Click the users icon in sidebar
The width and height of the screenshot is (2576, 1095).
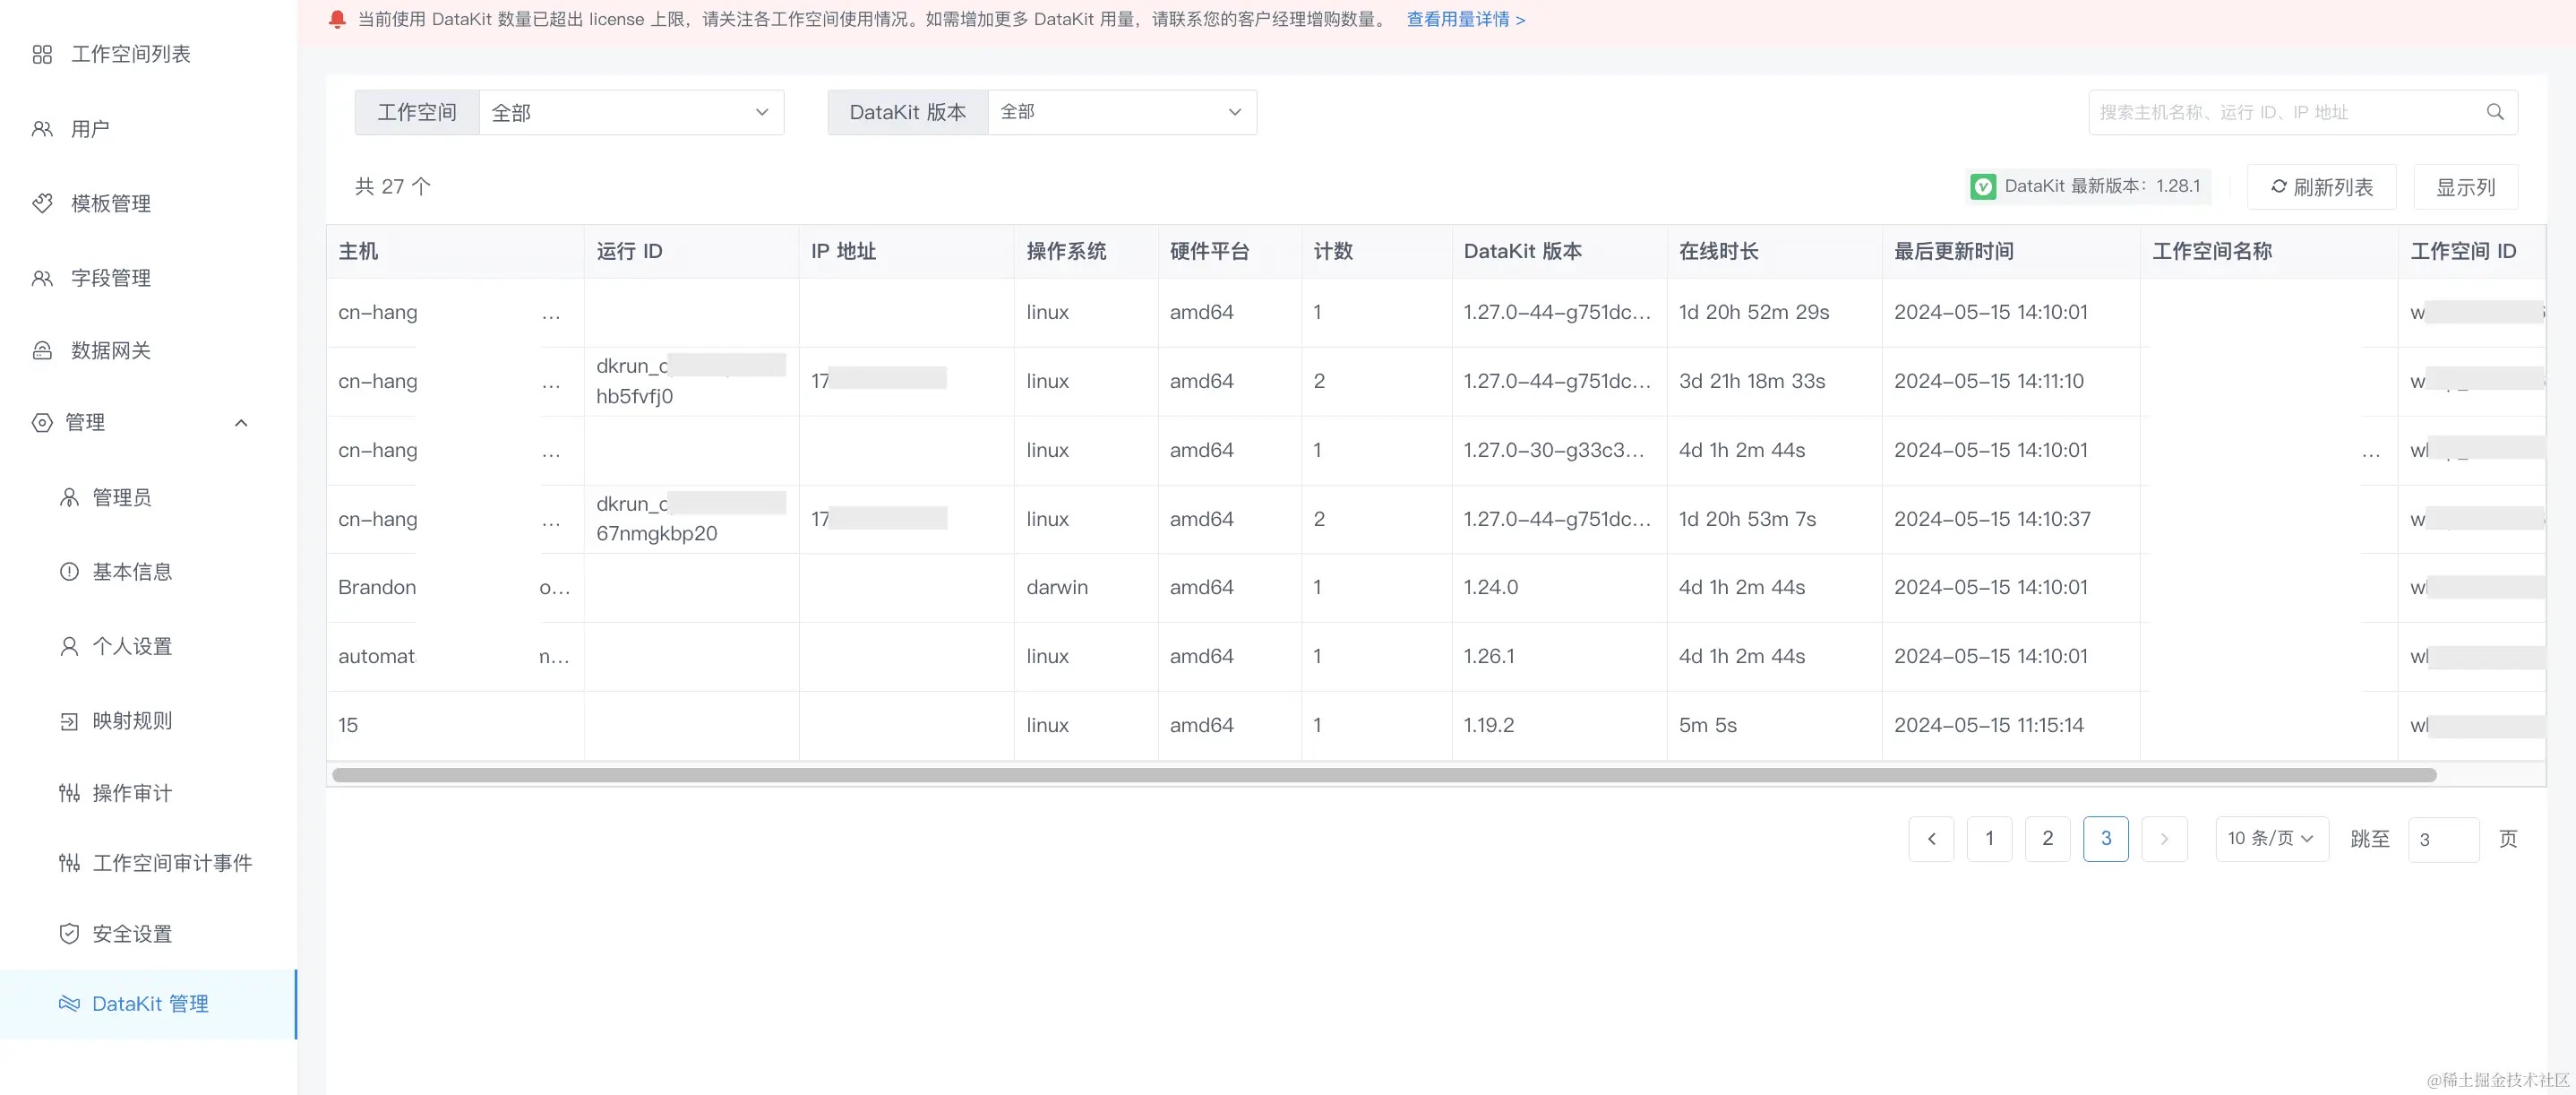[42, 129]
